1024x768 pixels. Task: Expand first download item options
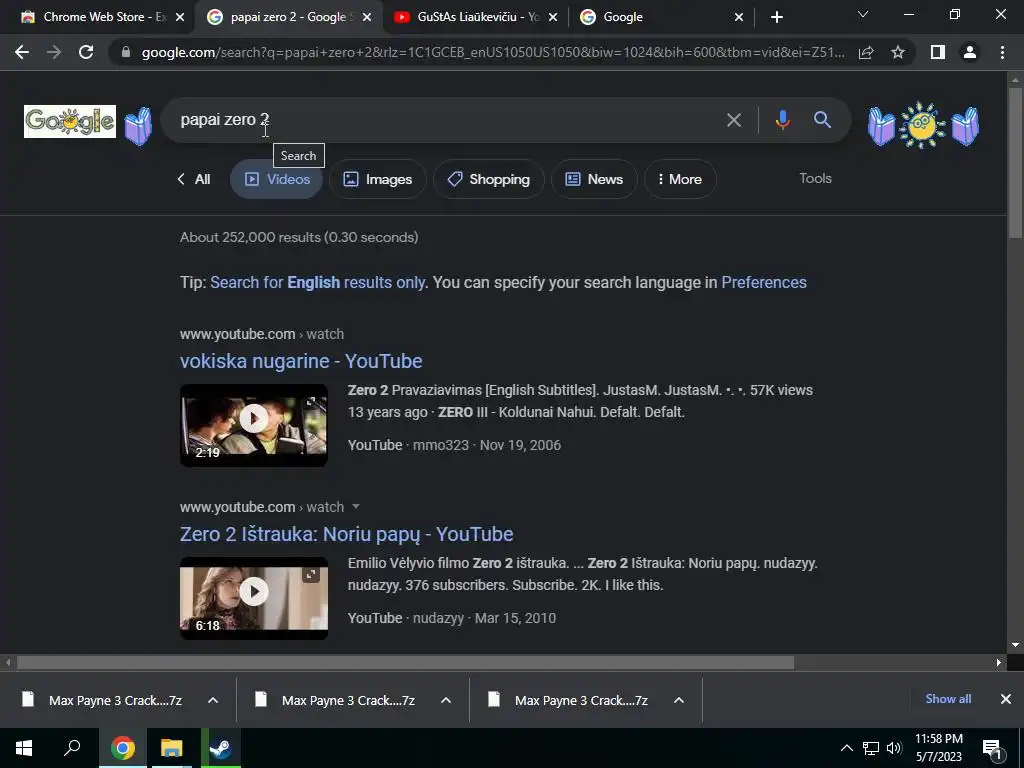213,700
